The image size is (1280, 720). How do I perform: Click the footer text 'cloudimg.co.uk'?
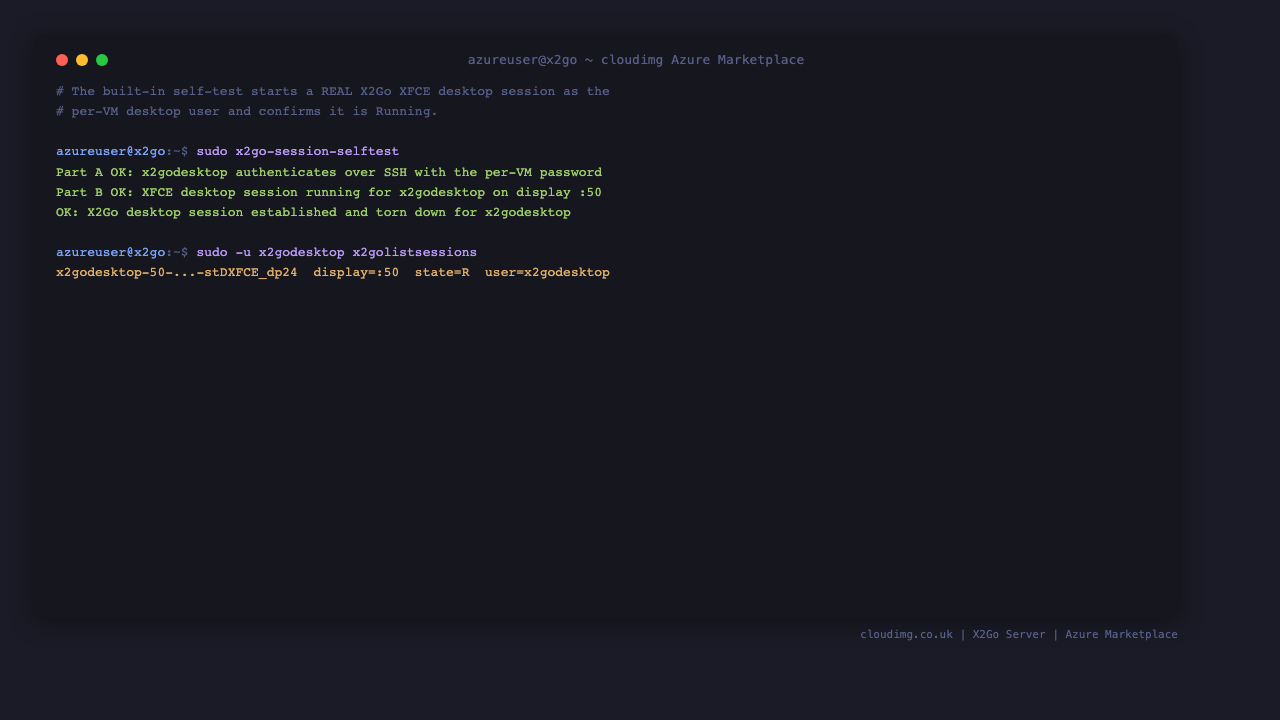point(907,634)
